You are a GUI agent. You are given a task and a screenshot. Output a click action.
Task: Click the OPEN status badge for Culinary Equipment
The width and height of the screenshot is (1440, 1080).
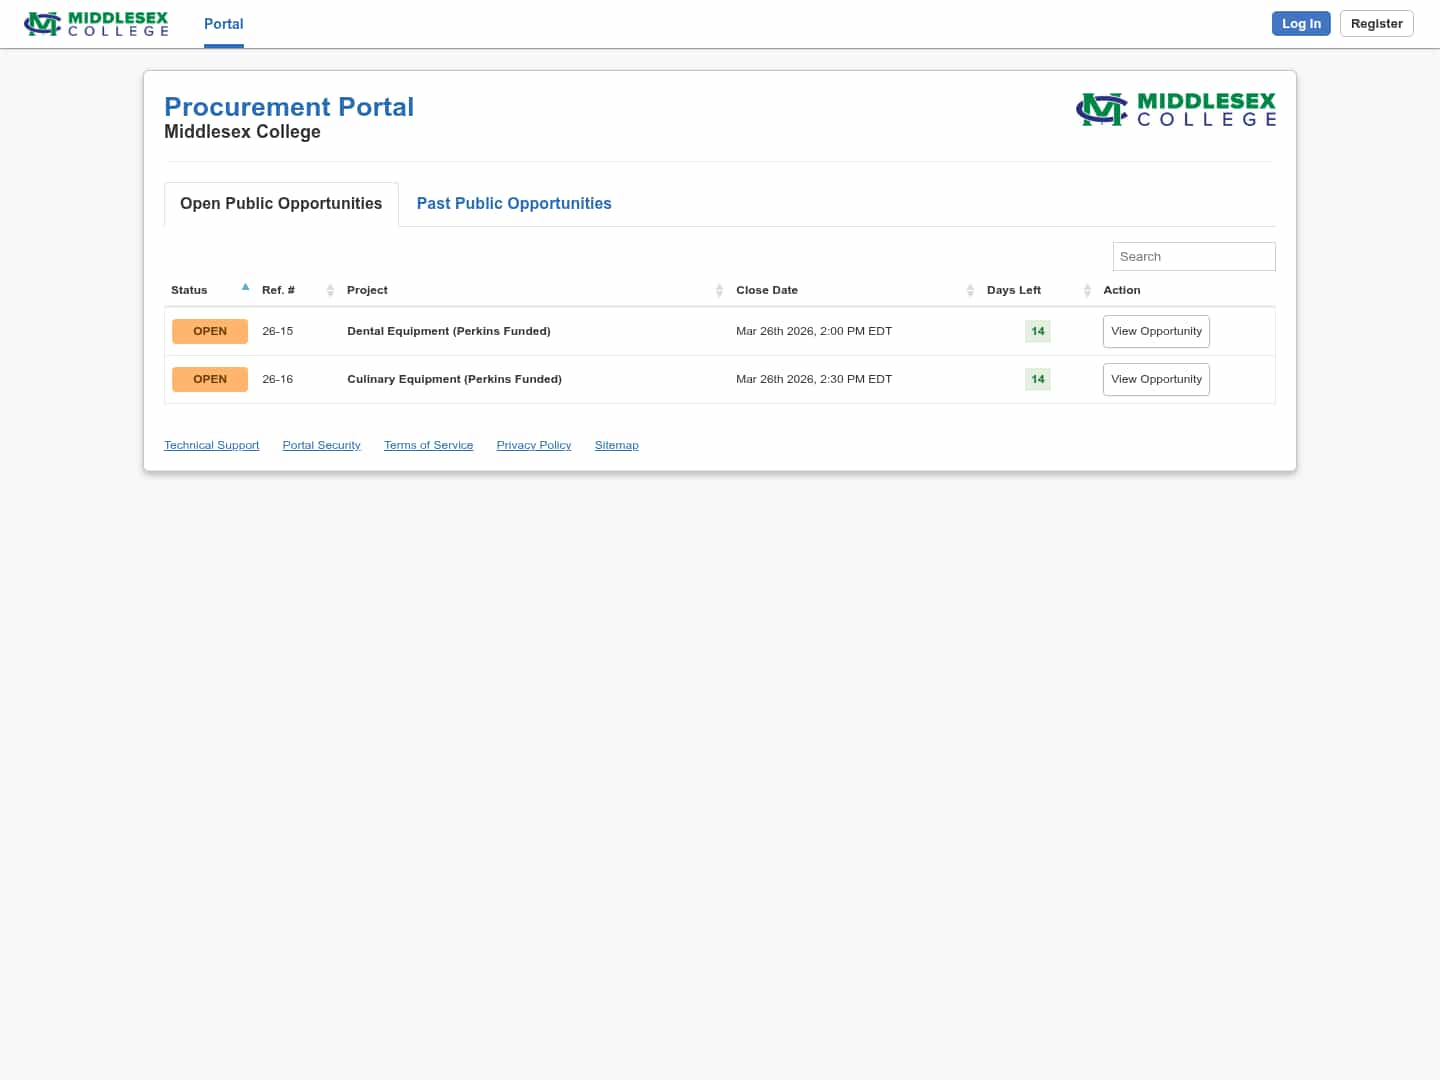pyautogui.click(x=210, y=379)
